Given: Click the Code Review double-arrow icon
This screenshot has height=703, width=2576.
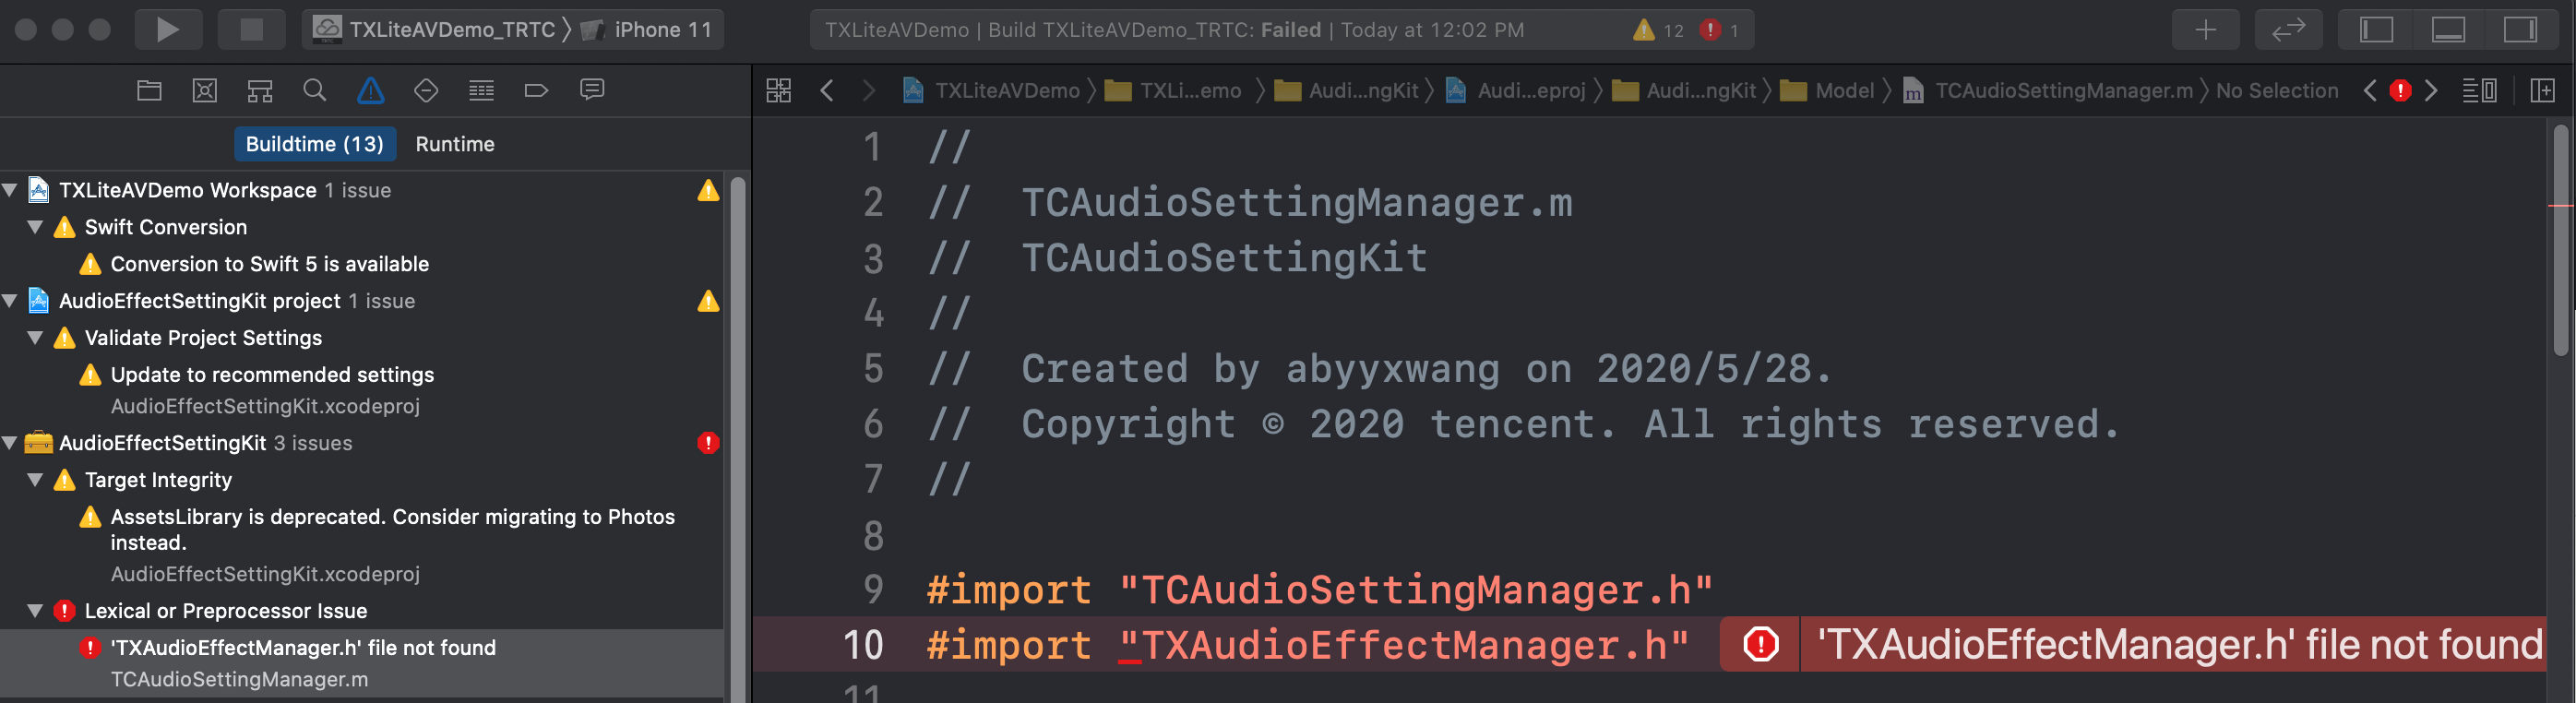Looking at the screenshot, I should pyautogui.click(x=2289, y=29).
